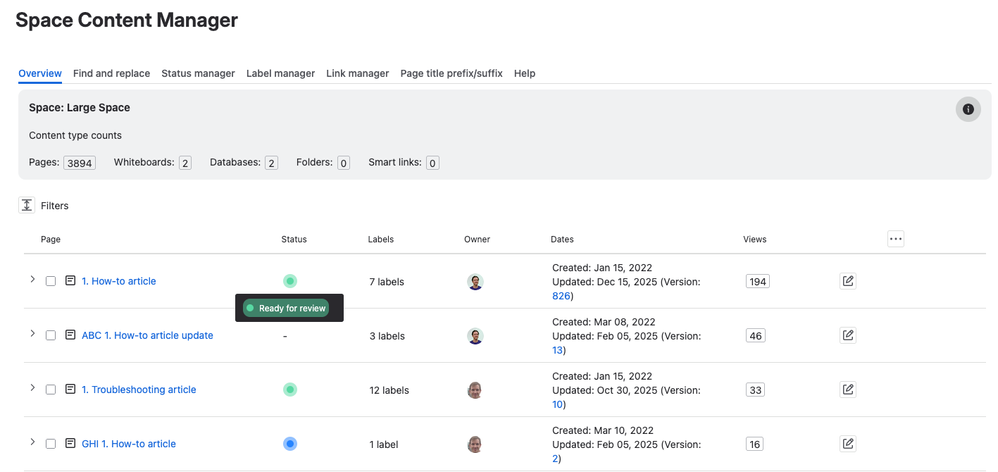The height and width of the screenshot is (472, 998).
Task: Switch to Find and replace tab
Action: [x=111, y=73]
